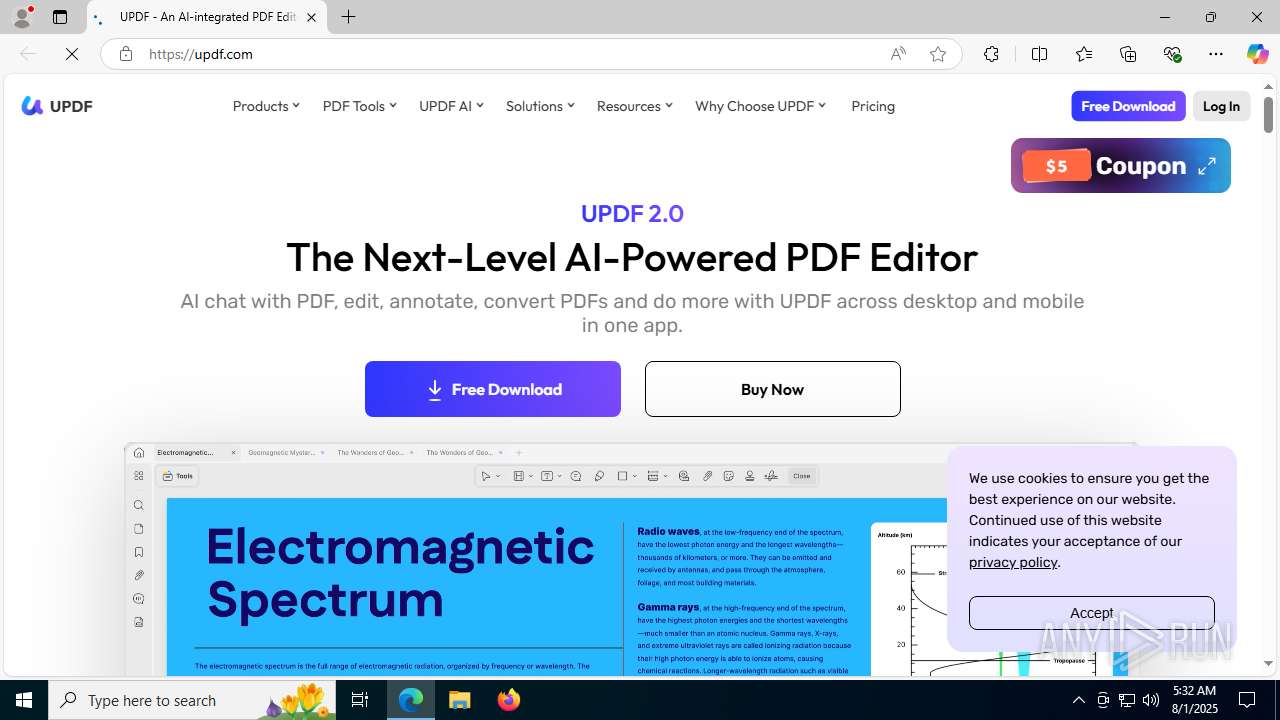Launch Firefox from the taskbar
This screenshot has width=1280, height=720.
click(x=509, y=700)
